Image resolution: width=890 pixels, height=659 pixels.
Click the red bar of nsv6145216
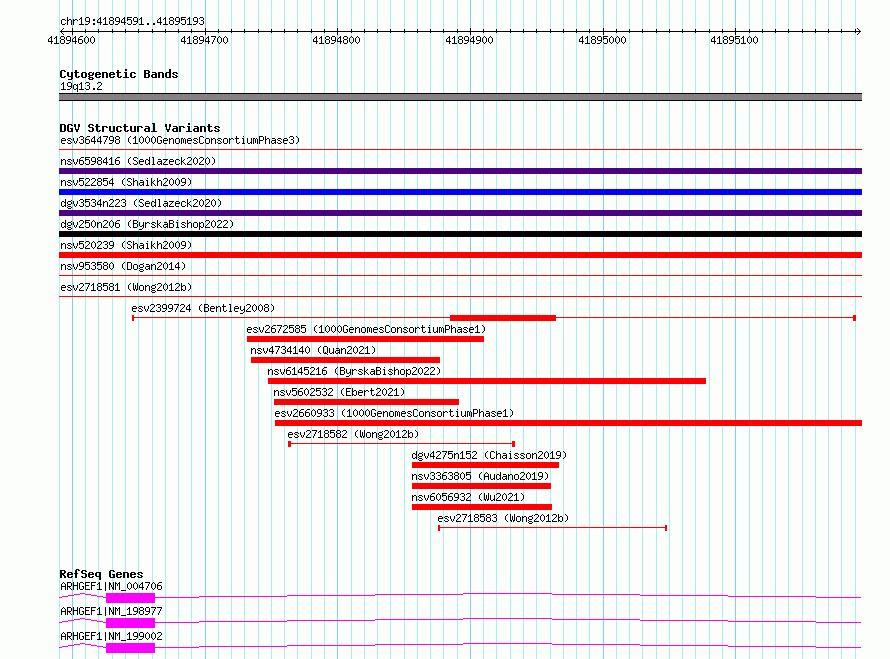487,381
